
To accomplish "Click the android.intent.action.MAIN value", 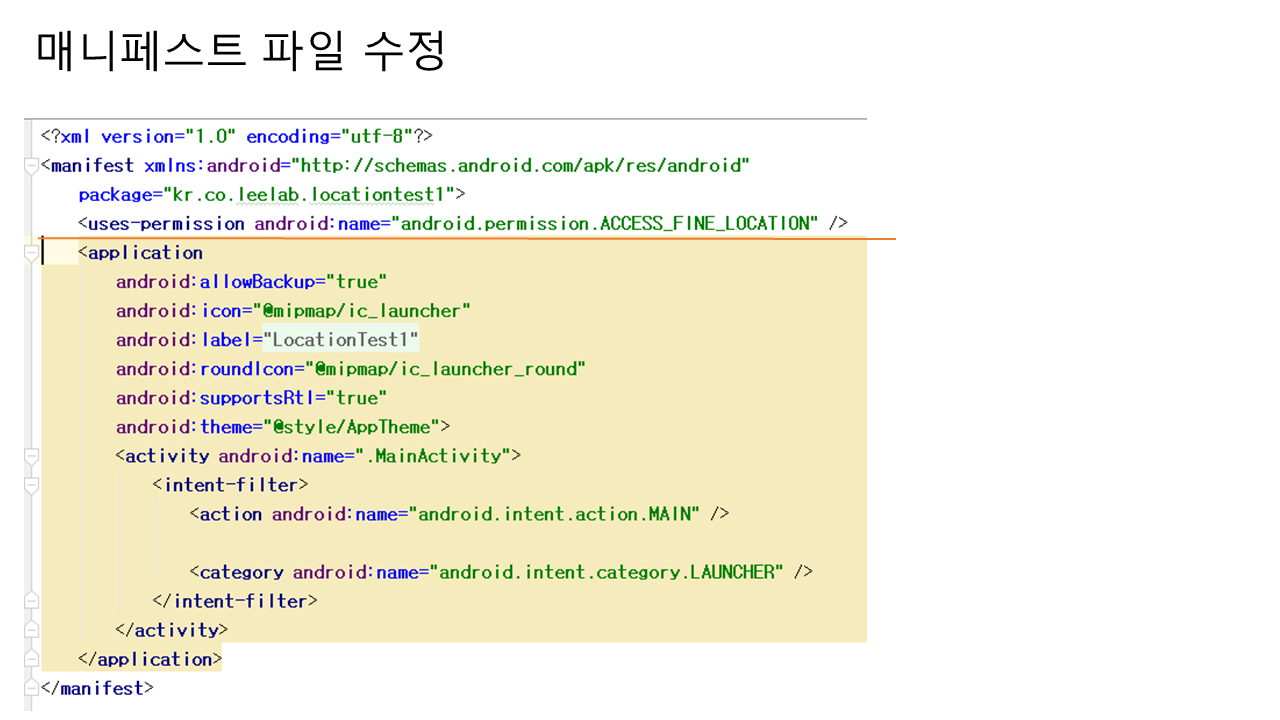I will (x=555, y=514).
